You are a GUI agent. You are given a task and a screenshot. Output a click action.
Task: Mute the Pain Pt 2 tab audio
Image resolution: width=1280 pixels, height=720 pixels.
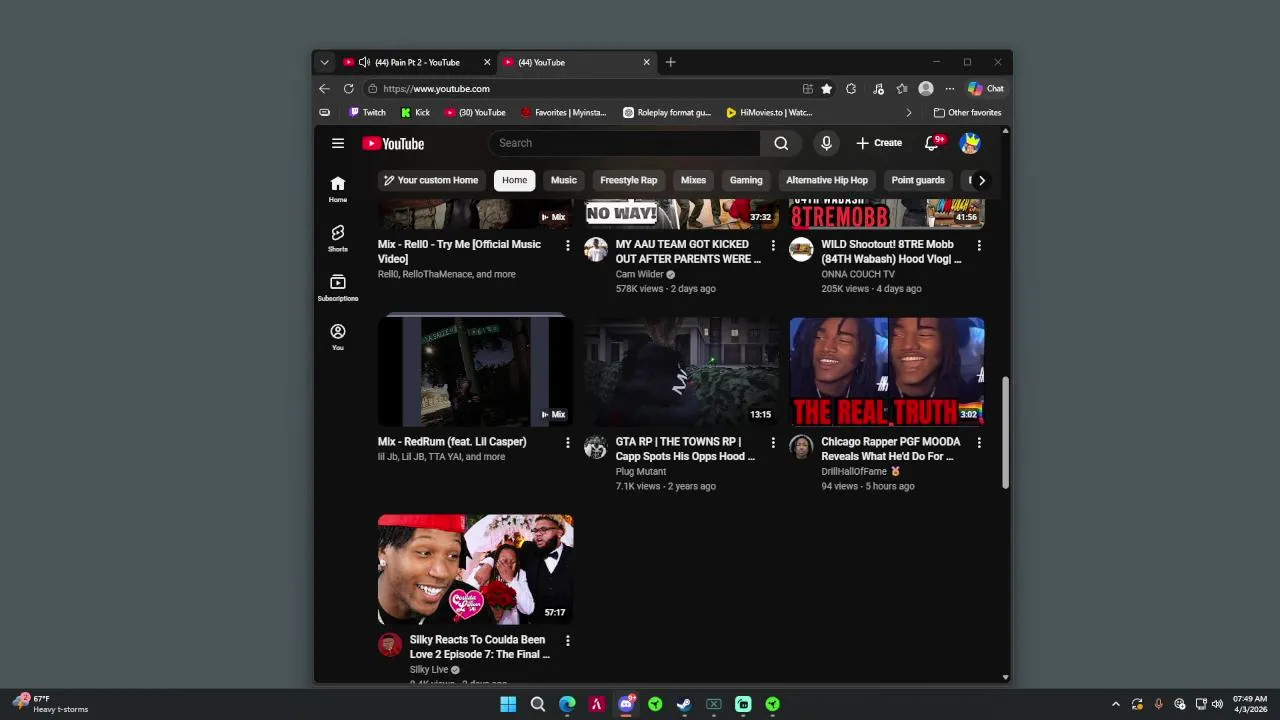click(364, 62)
